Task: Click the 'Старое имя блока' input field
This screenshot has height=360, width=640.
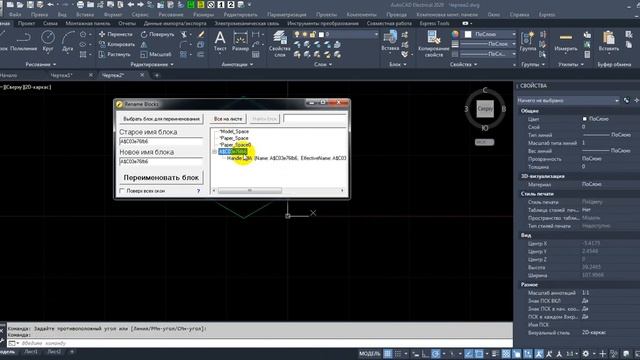Action: 161,141
